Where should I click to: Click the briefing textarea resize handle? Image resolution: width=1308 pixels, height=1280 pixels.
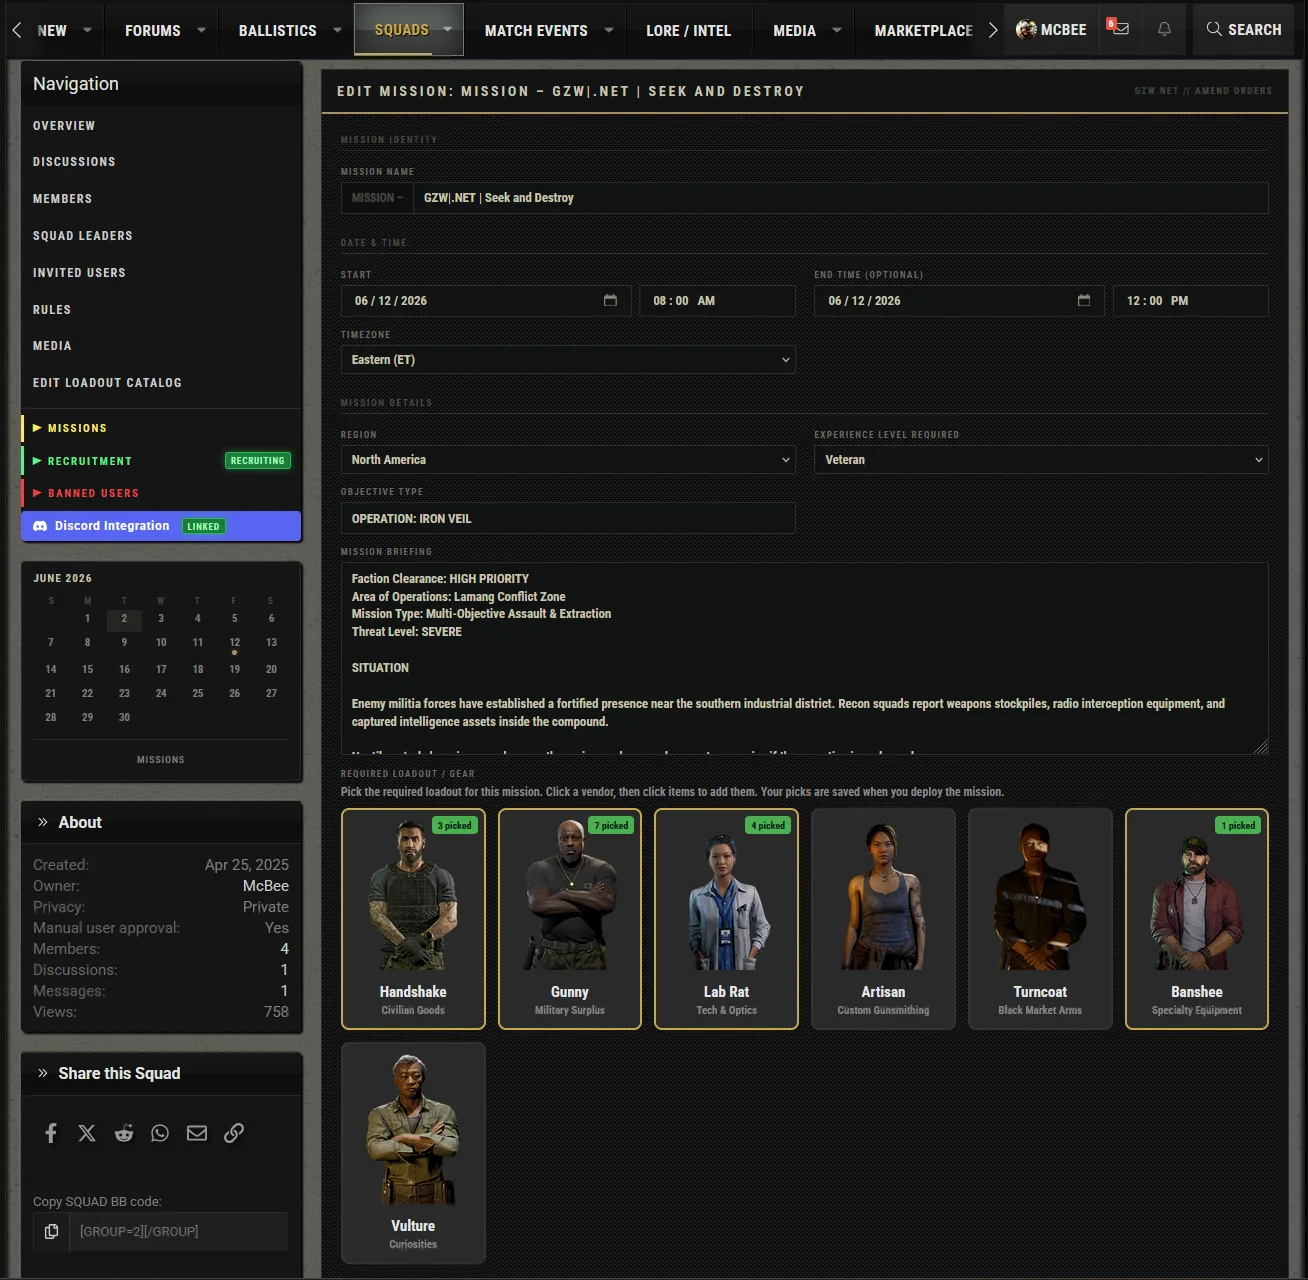(x=1261, y=747)
